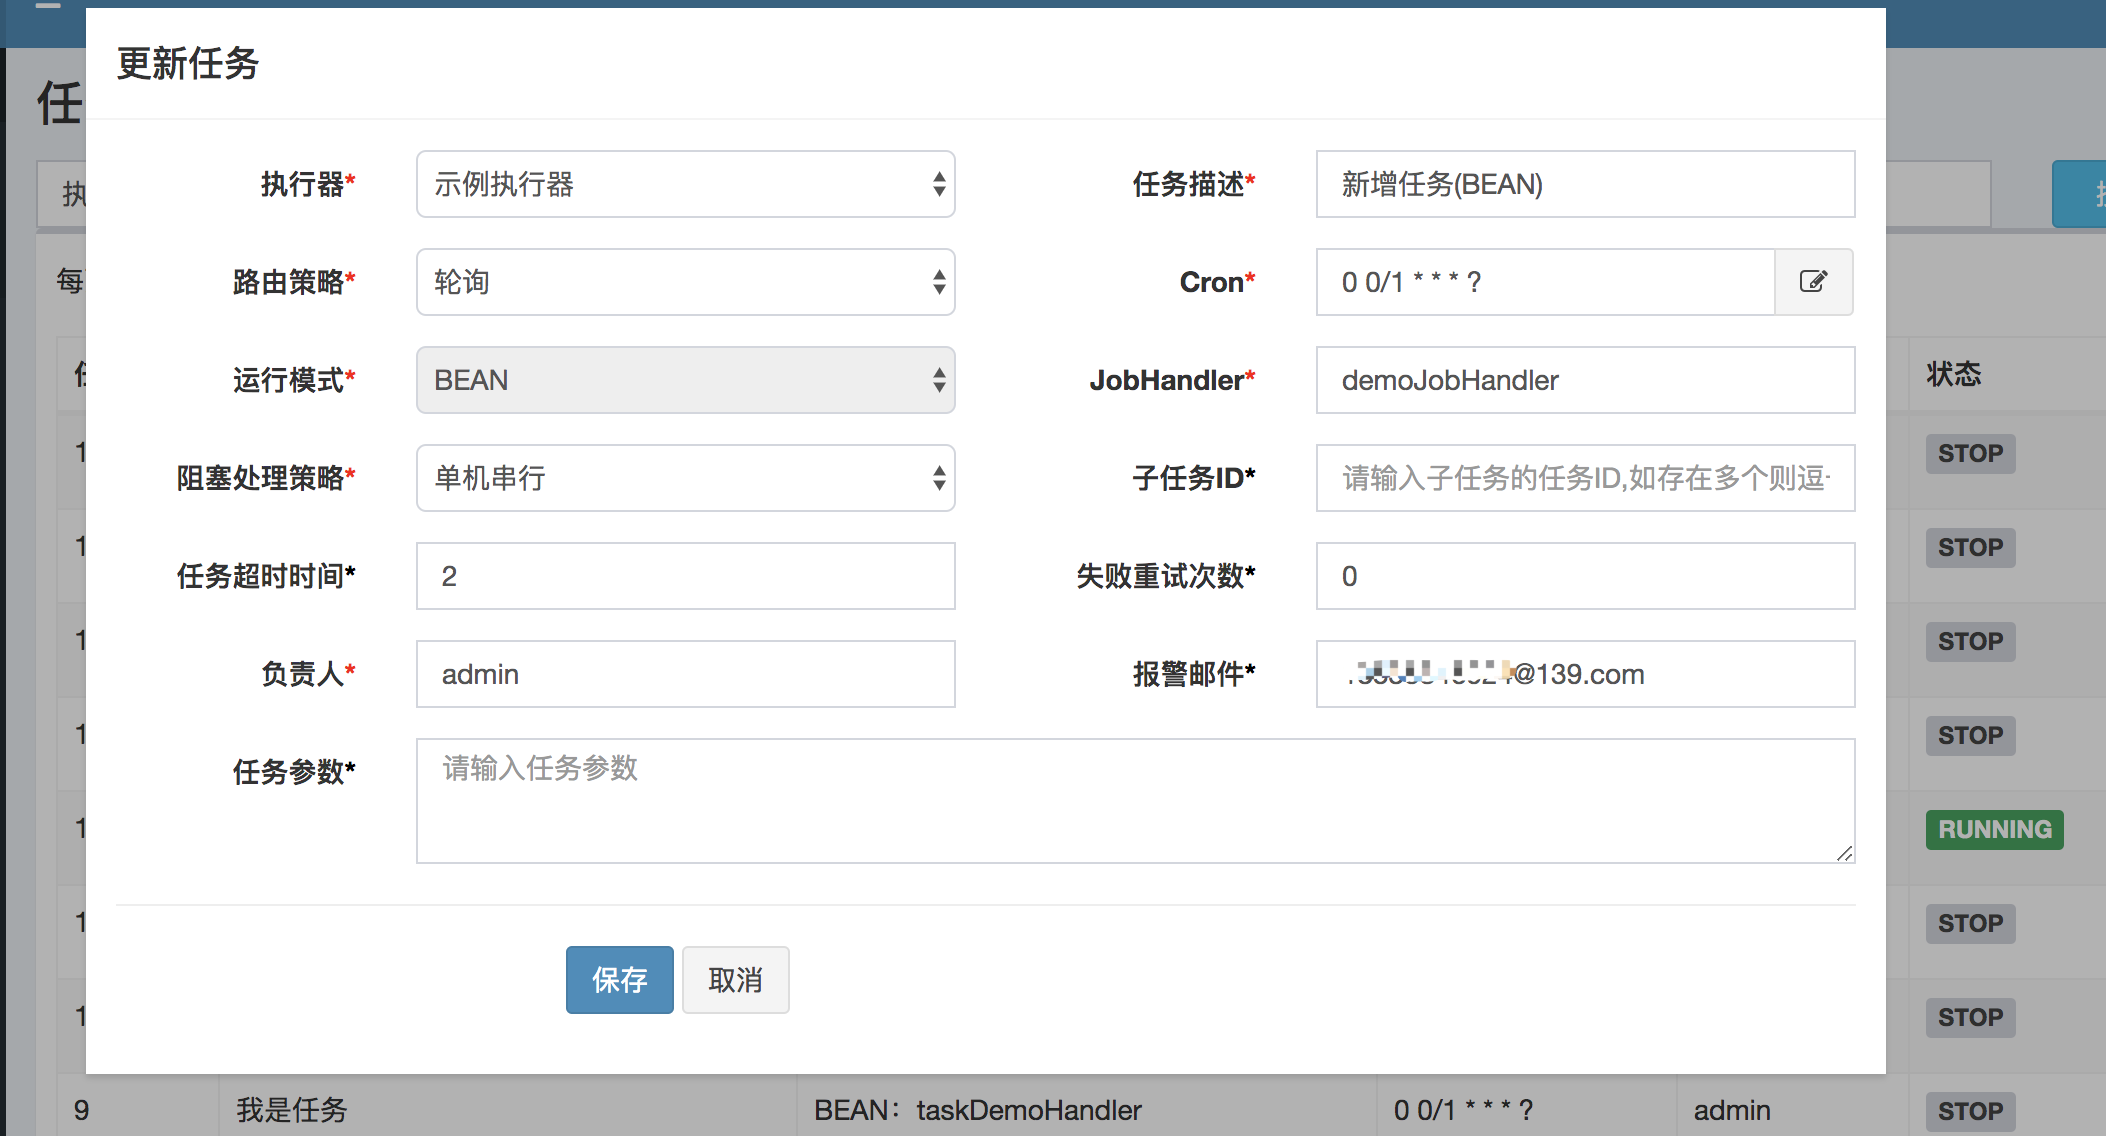Open the 路由策略 dropdown showing 轮询
2106x1136 pixels.
point(684,282)
